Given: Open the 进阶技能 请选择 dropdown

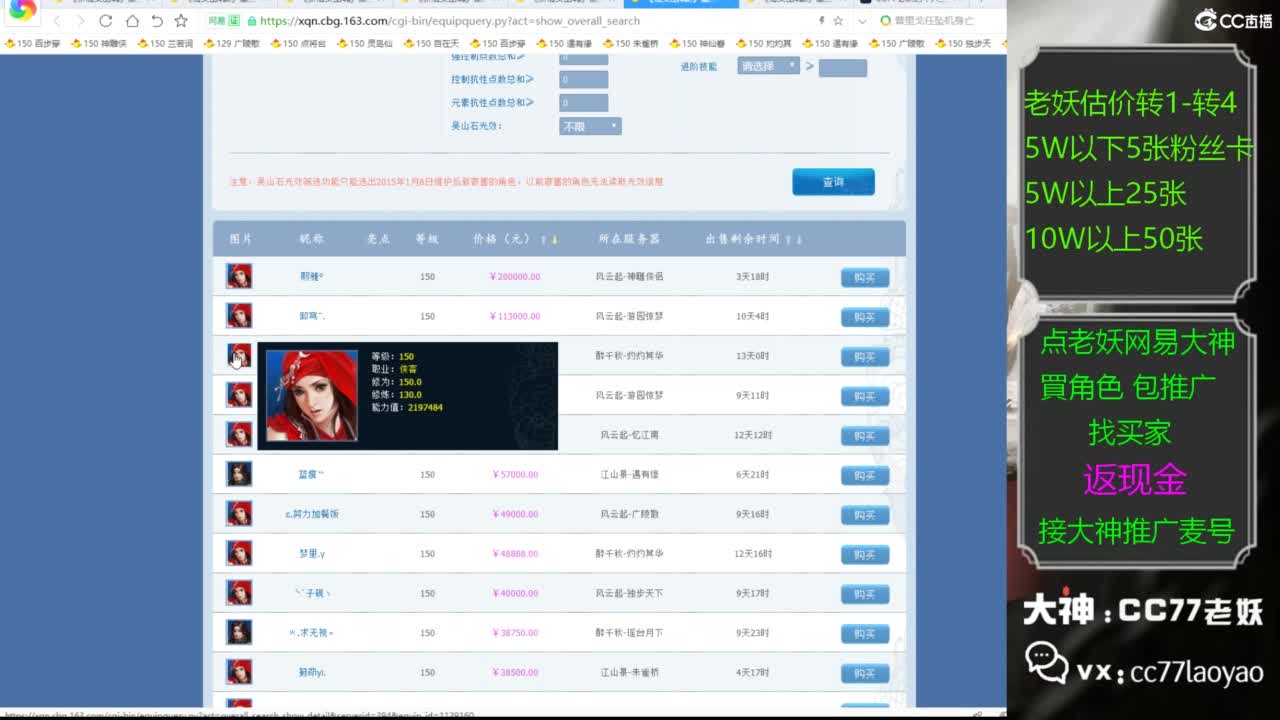Looking at the screenshot, I should click(x=766, y=65).
